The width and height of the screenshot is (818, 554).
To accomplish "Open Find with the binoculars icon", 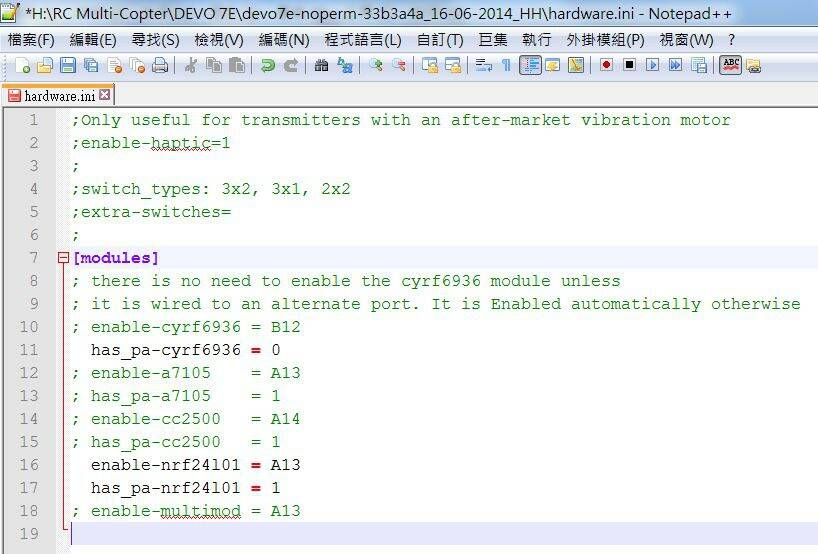I will [x=321, y=65].
